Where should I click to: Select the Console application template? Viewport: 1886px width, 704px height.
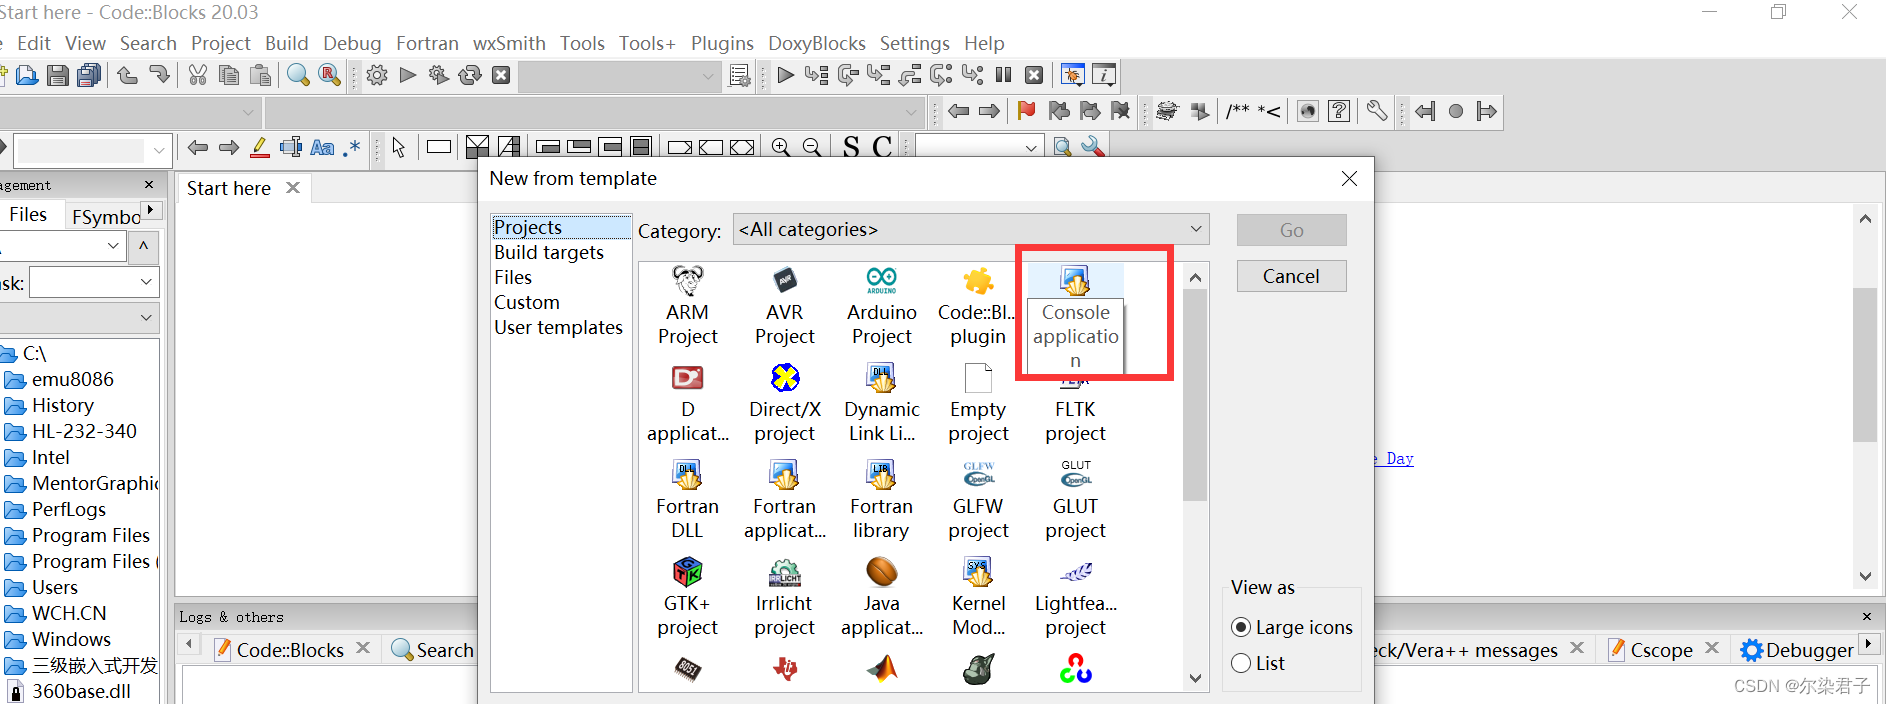(x=1076, y=318)
